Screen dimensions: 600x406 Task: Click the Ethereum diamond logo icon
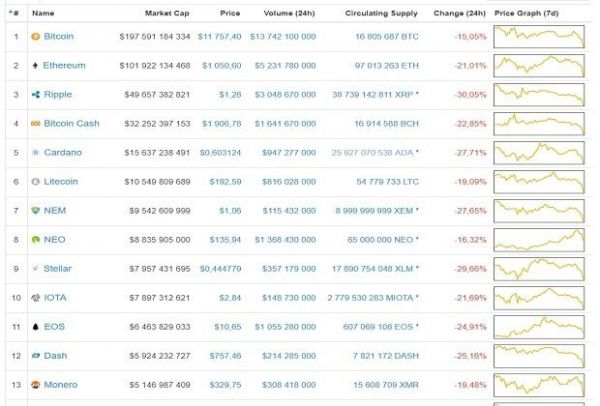[x=35, y=65]
